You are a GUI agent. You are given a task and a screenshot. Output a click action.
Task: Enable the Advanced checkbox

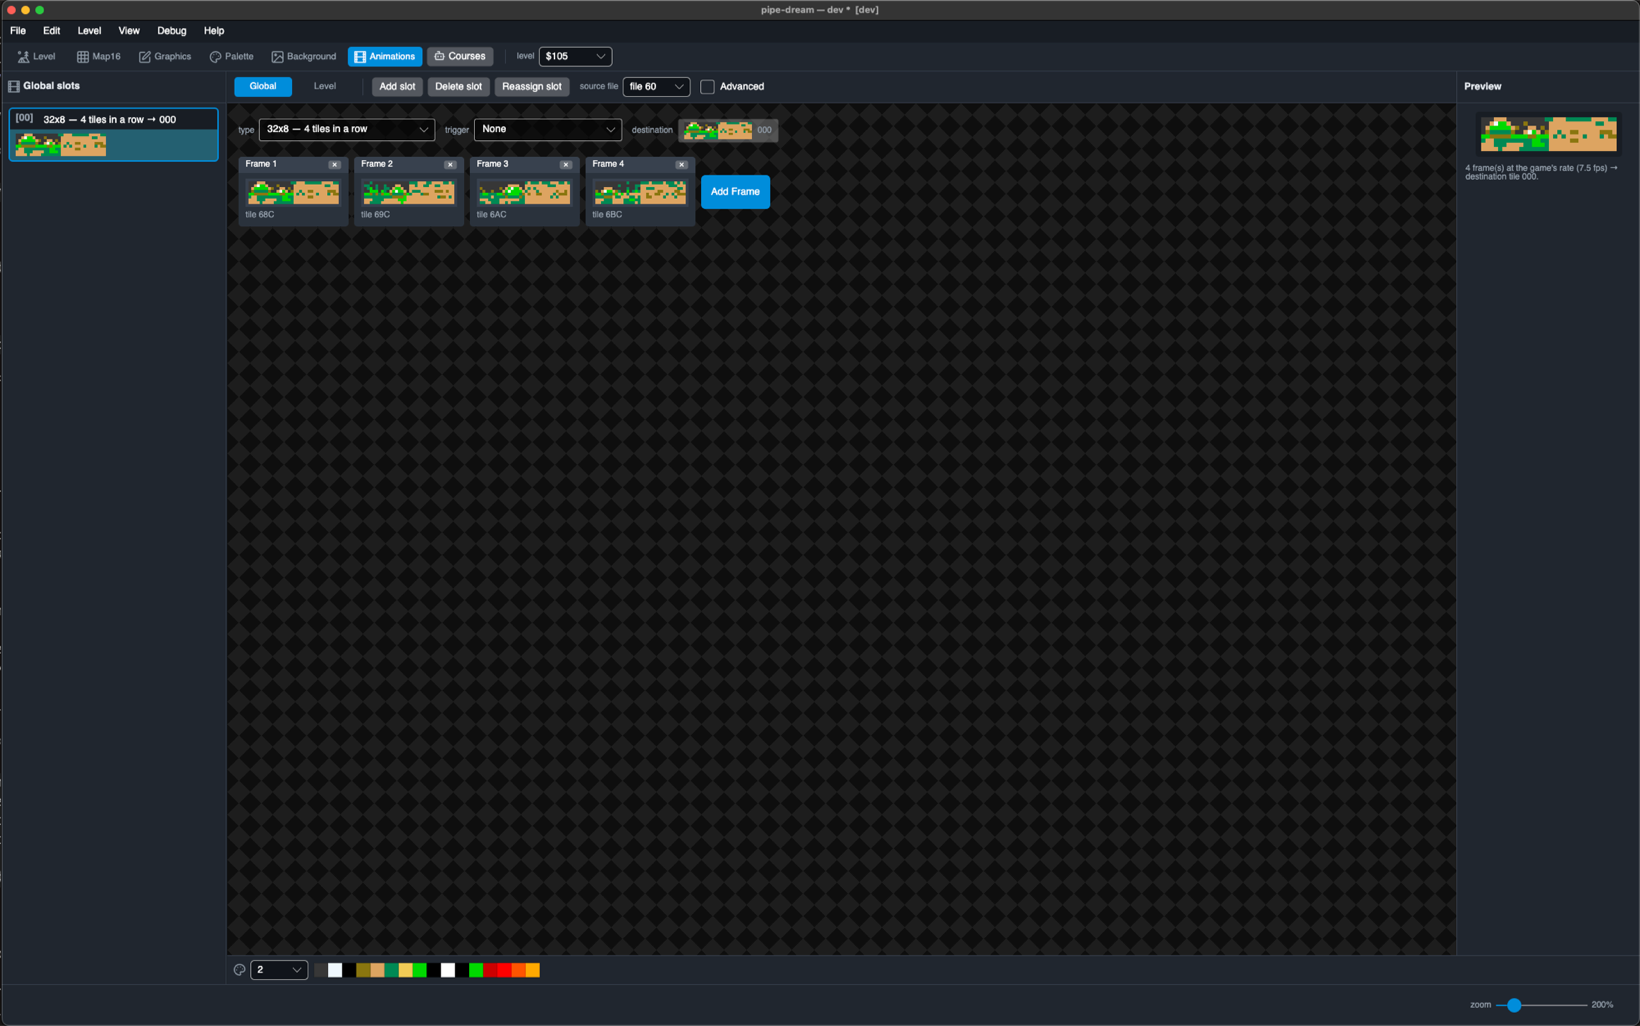pos(708,87)
